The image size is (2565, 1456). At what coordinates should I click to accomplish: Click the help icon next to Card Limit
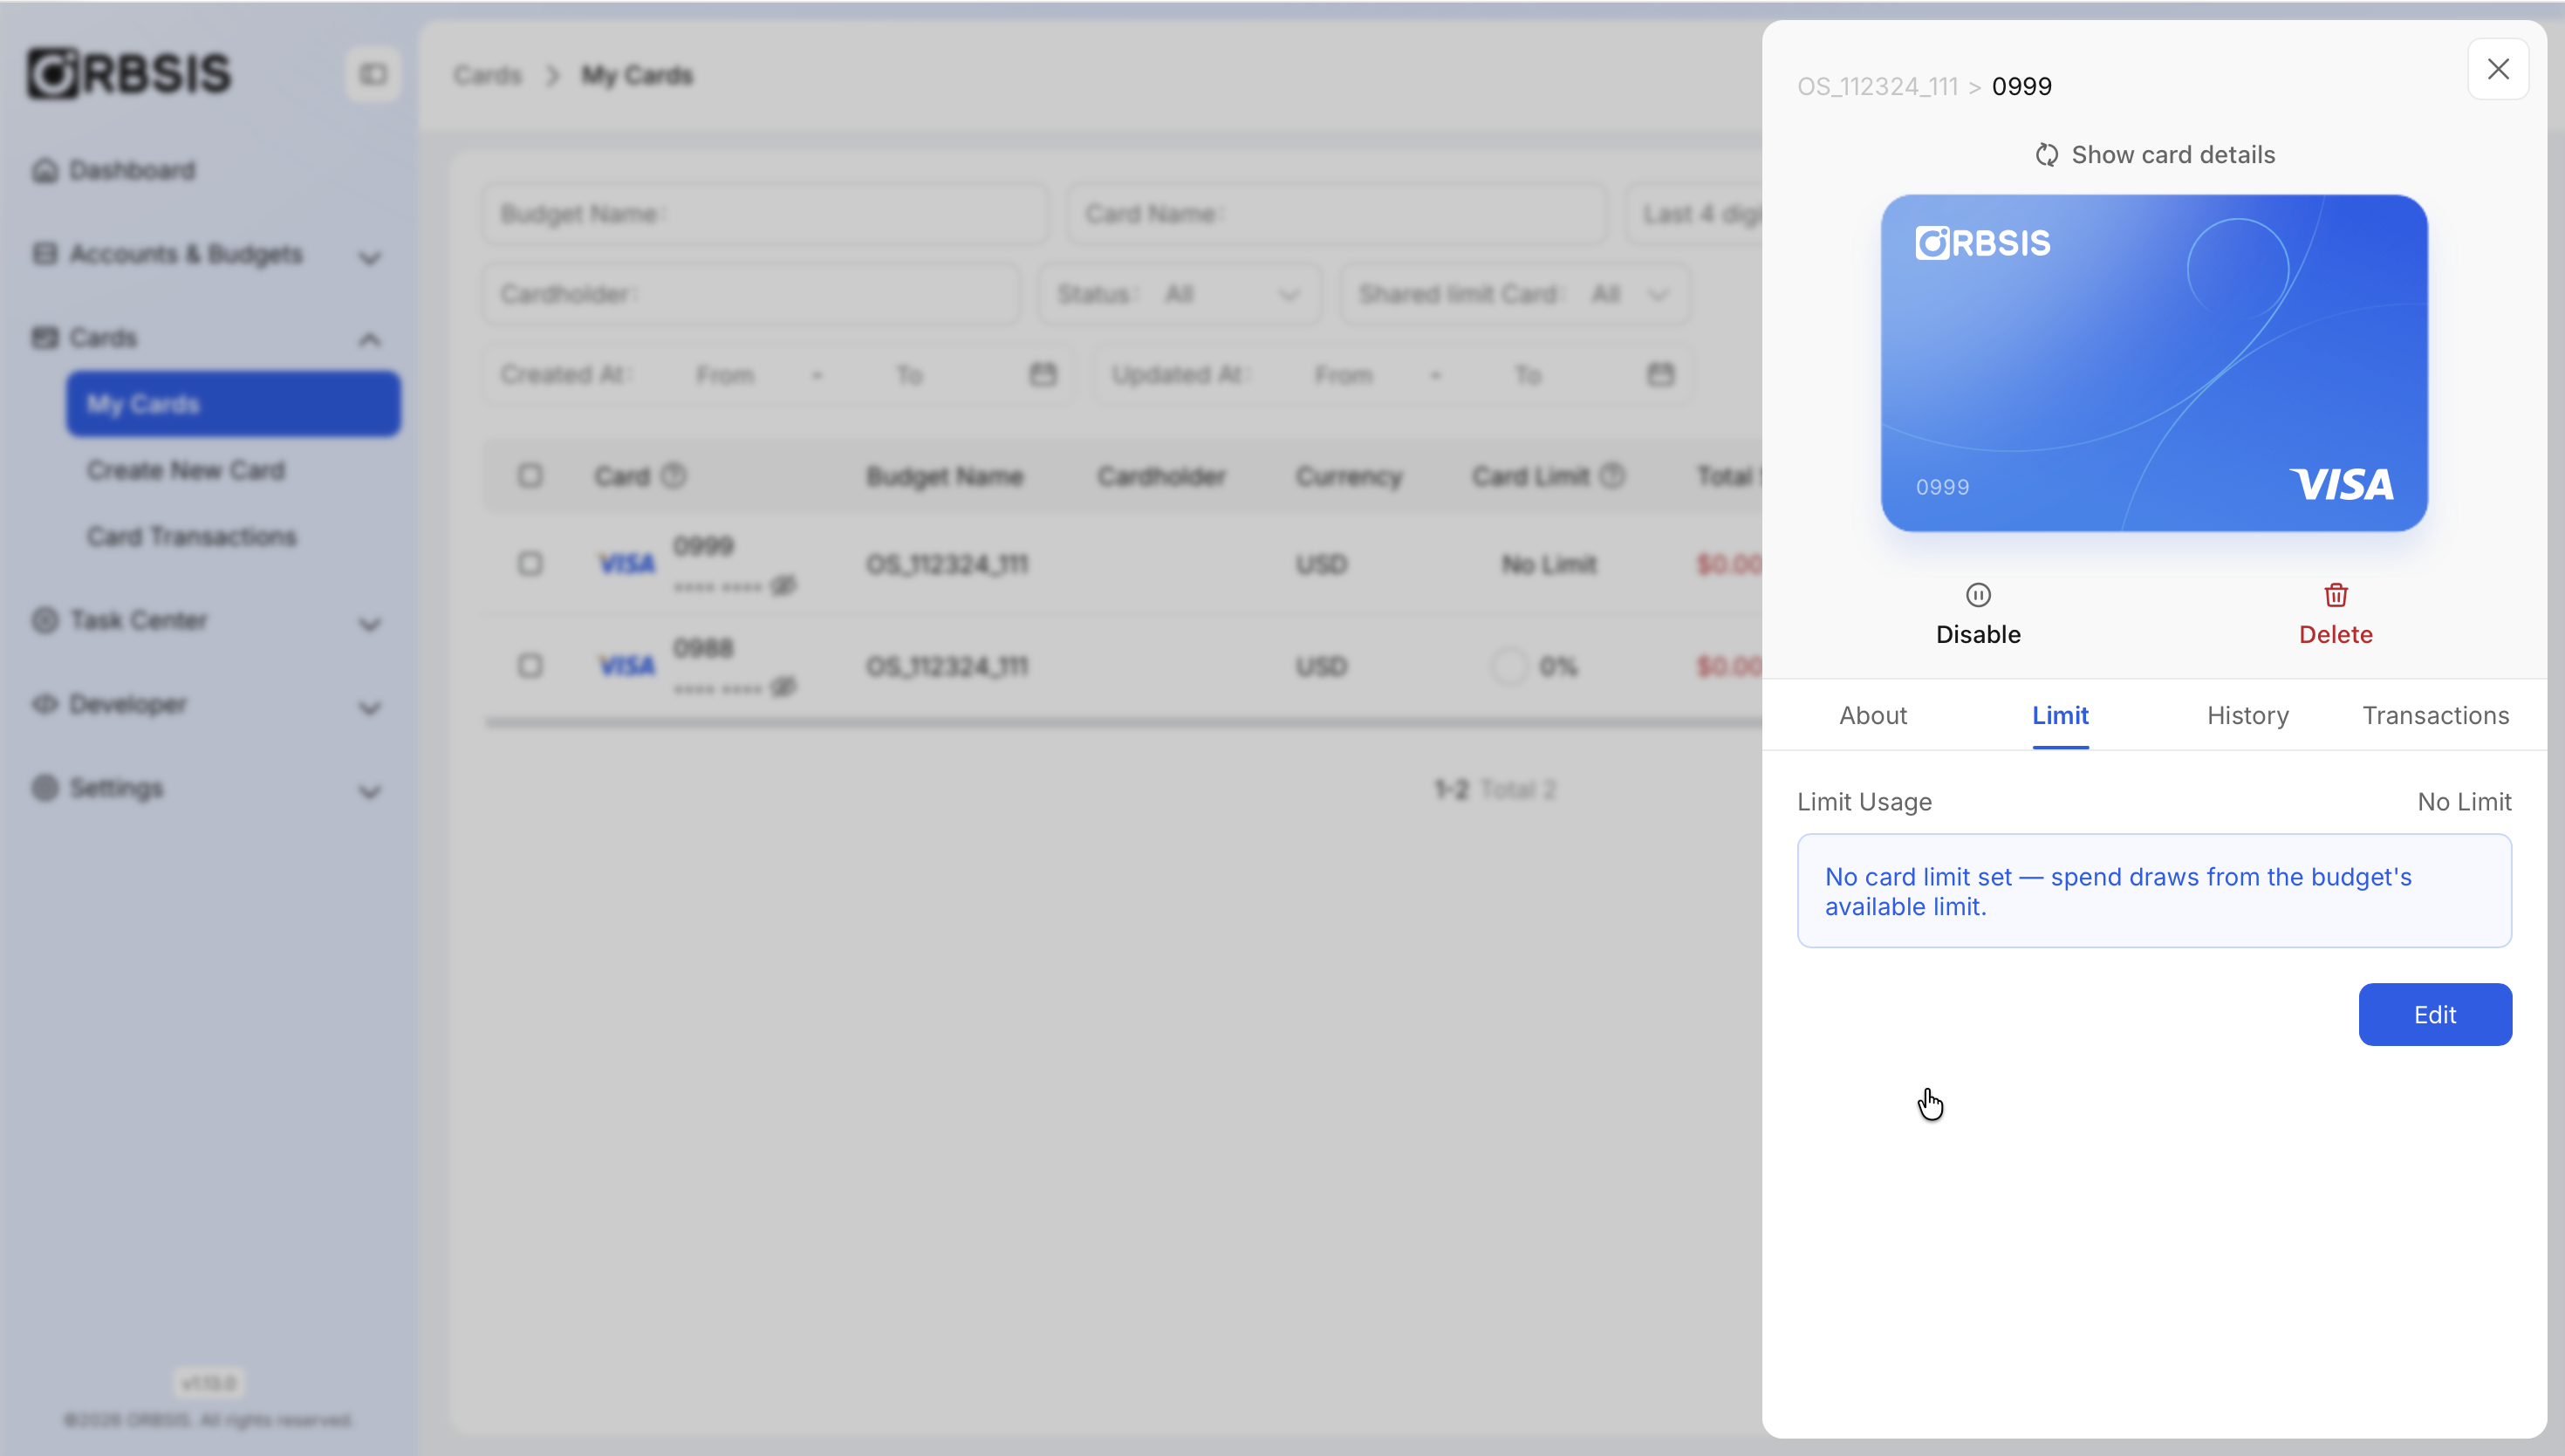tap(1612, 476)
